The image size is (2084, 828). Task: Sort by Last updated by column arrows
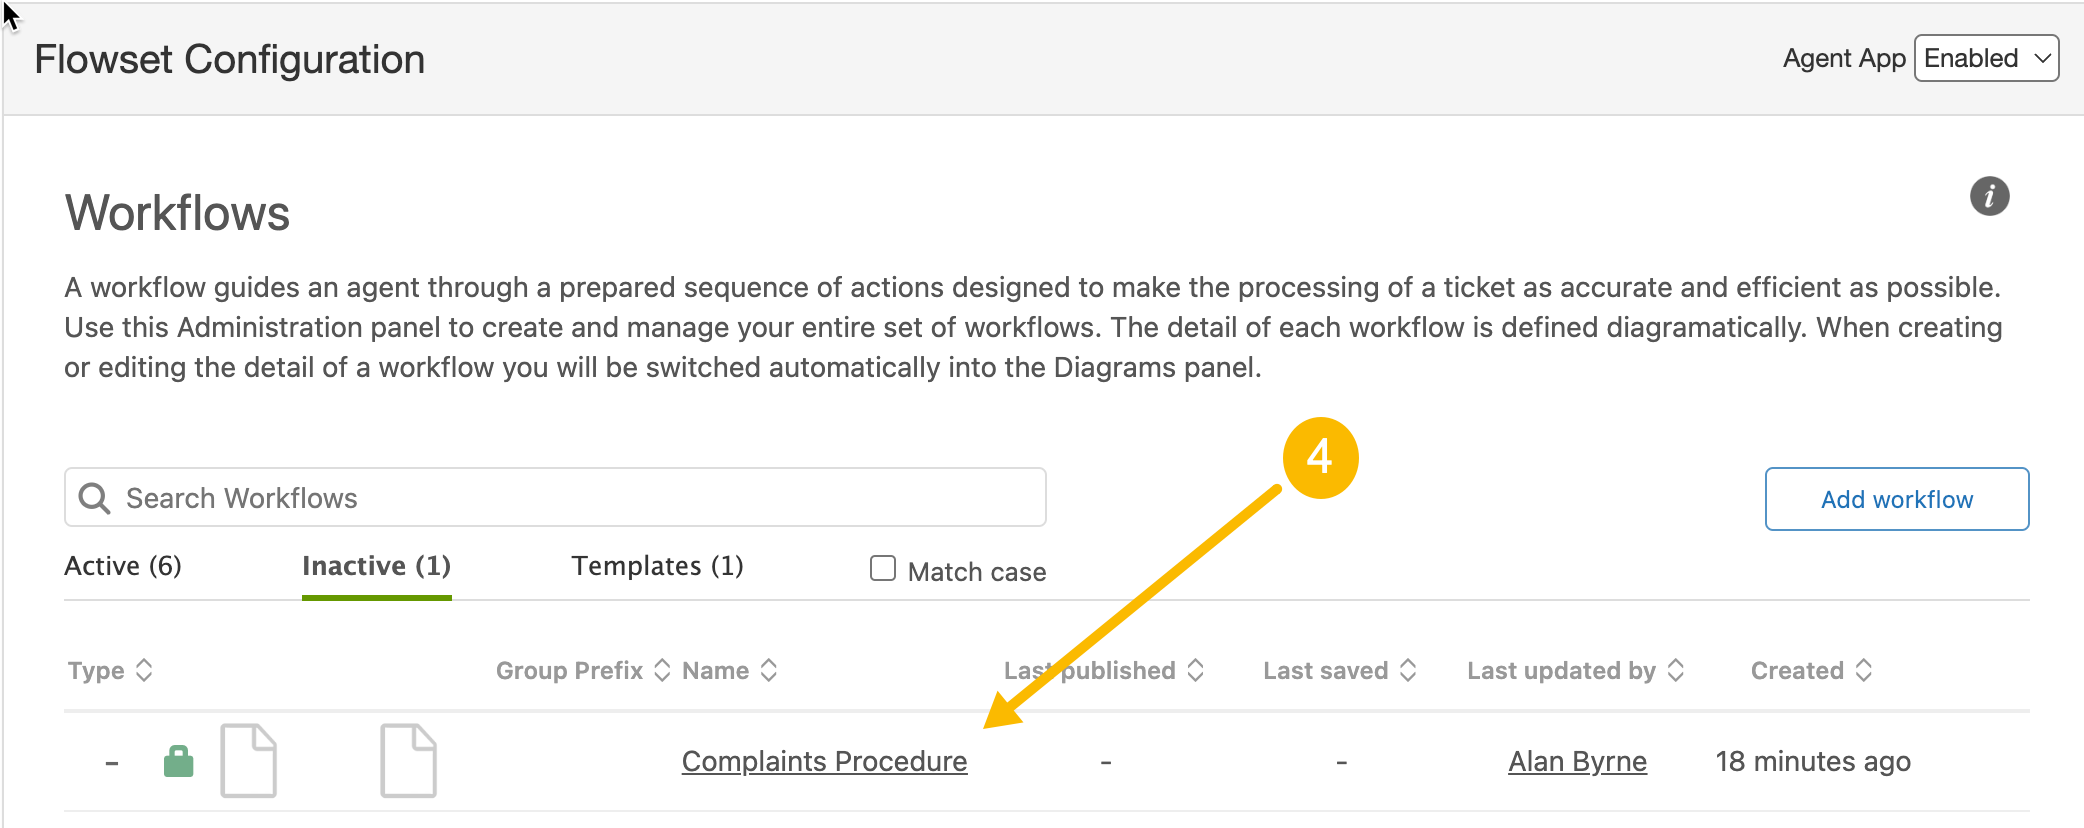1677,670
